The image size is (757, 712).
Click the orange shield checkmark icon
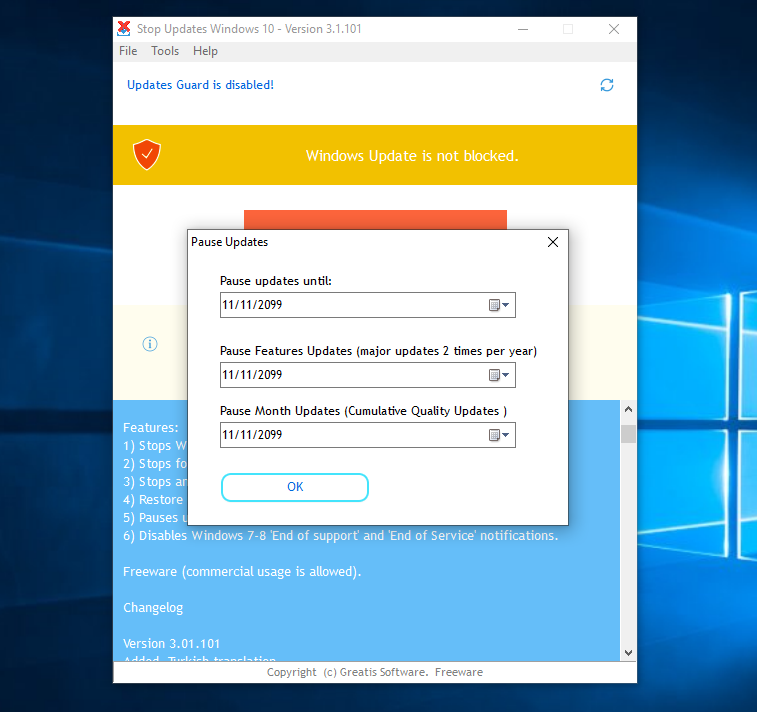pos(147,154)
